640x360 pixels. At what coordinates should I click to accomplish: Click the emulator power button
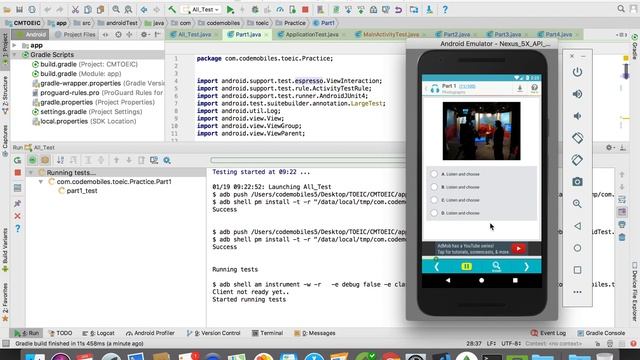pos(577,72)
